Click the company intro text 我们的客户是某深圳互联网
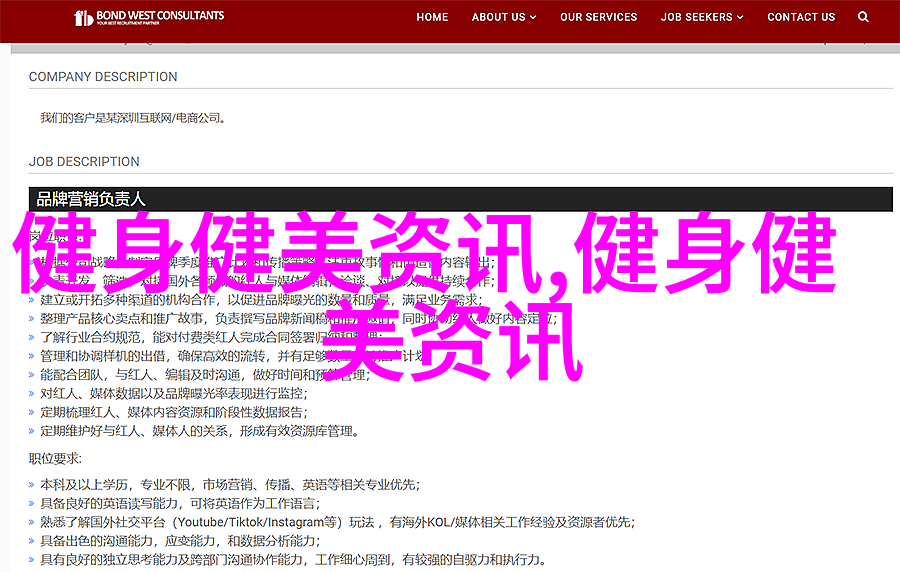 (133, 118)
